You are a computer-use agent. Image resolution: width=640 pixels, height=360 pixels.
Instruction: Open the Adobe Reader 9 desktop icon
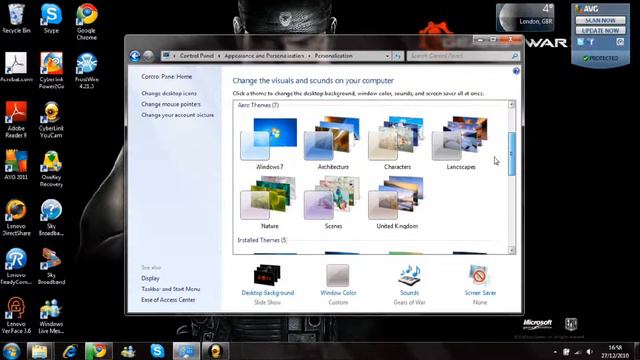coord(16,119)
